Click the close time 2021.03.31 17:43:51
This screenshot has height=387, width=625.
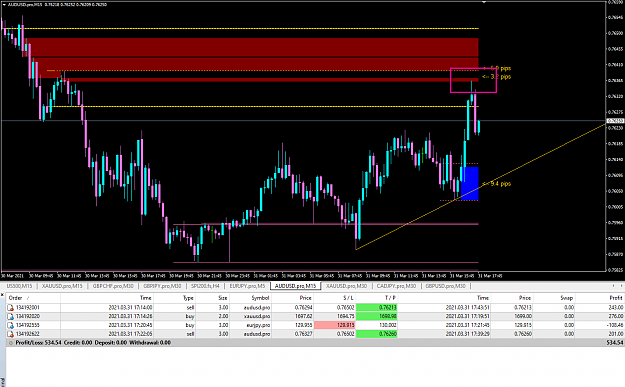point(468,308)
